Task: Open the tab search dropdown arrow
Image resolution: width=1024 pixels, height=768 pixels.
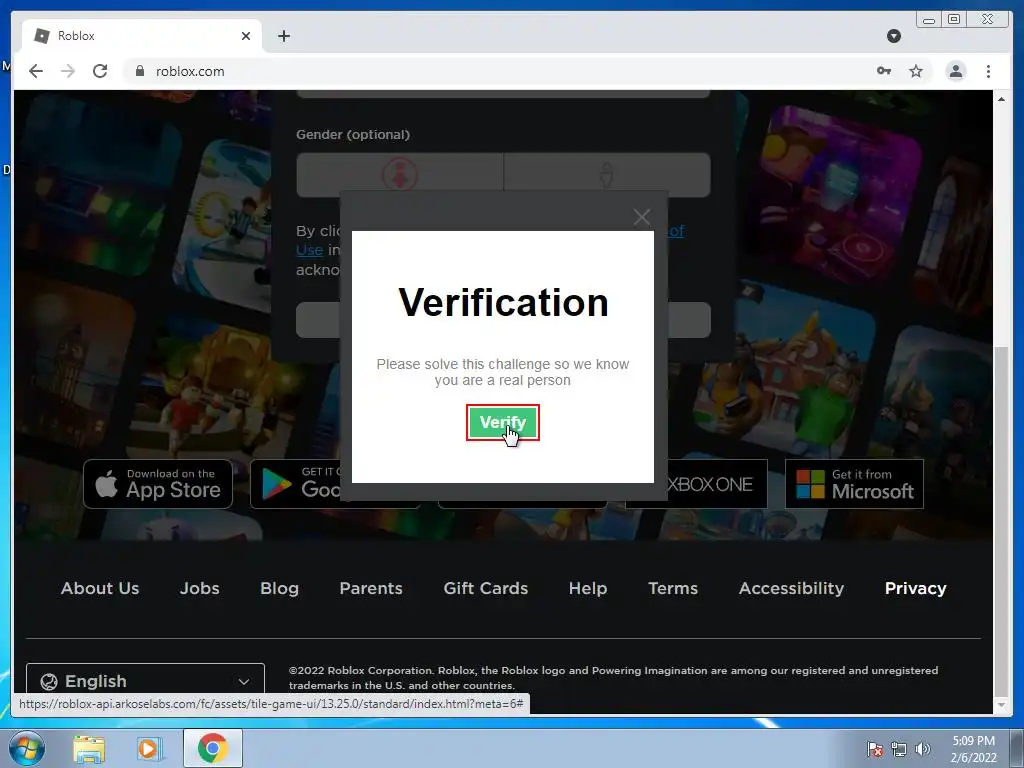Action: (894, 36)
